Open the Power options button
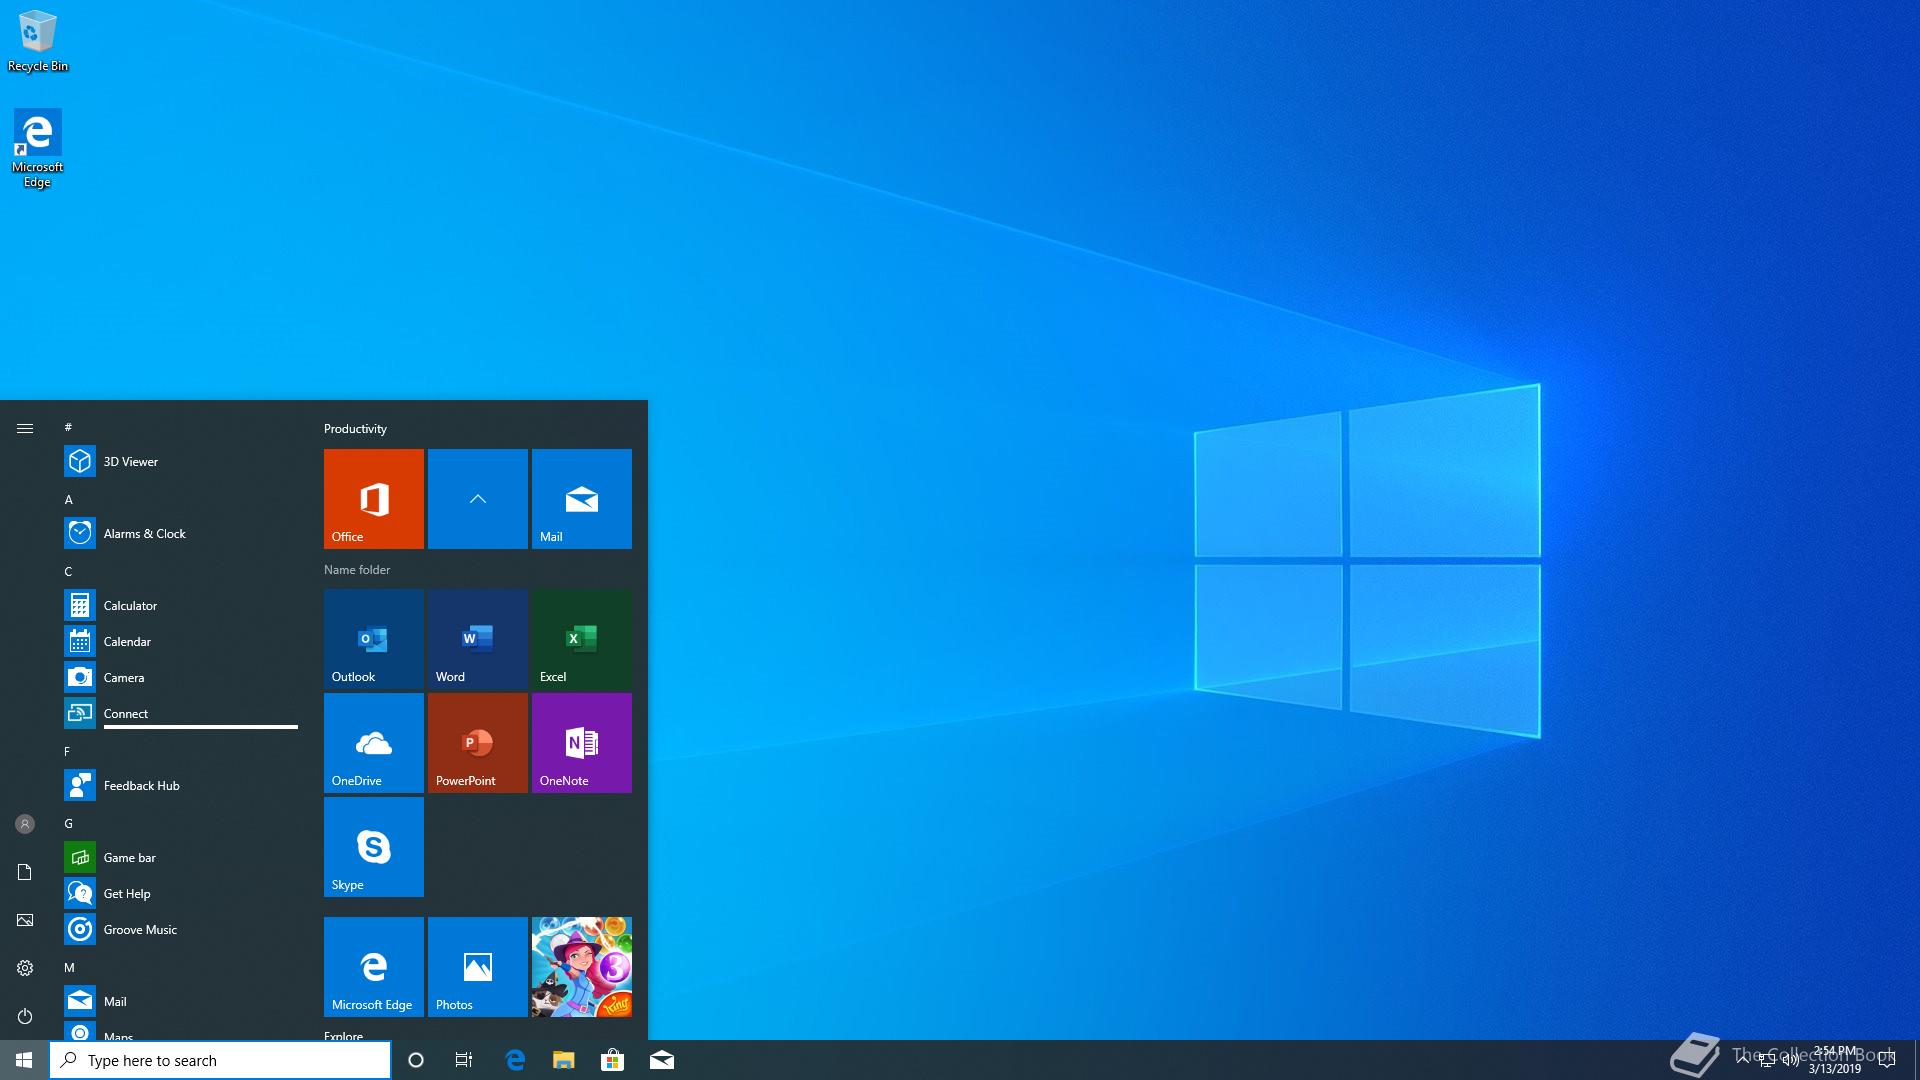Screen dimensions: 1920x1080 coord(25,1016)
